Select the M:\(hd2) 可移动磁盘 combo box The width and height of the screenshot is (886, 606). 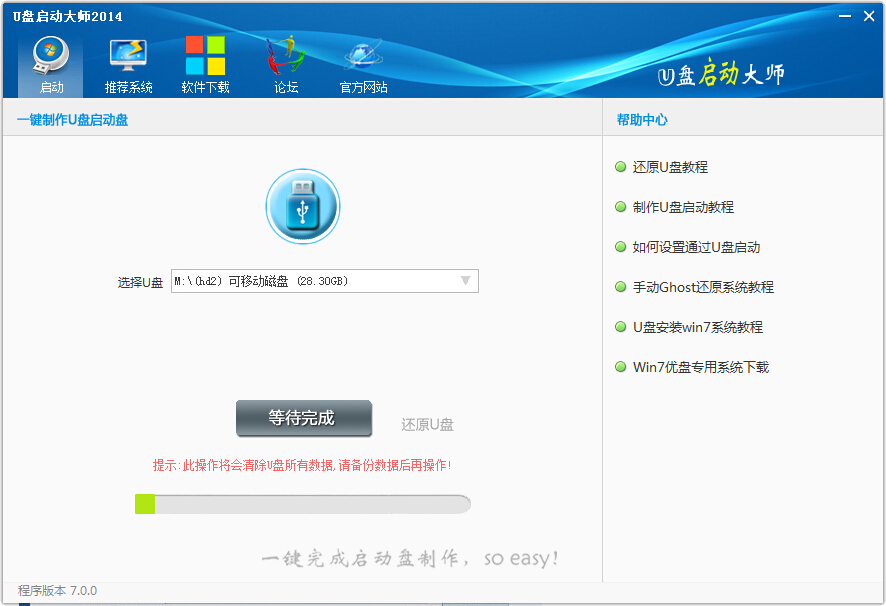click(x=325, y=281)
